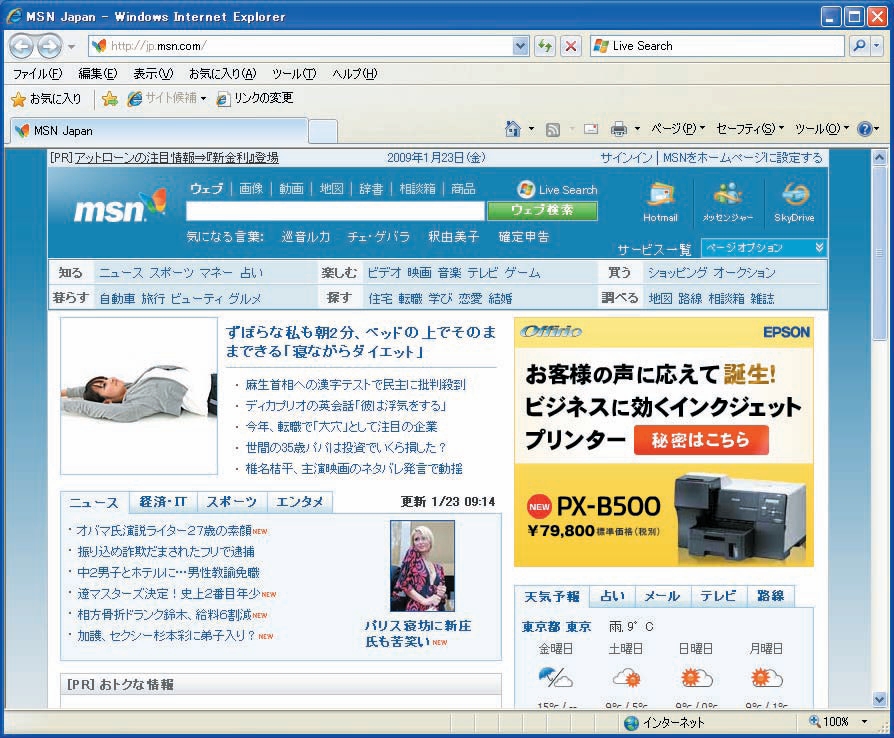The height and width of the screenshot is (738, 894).
Task: Click the Print icon
Action: 619,129
